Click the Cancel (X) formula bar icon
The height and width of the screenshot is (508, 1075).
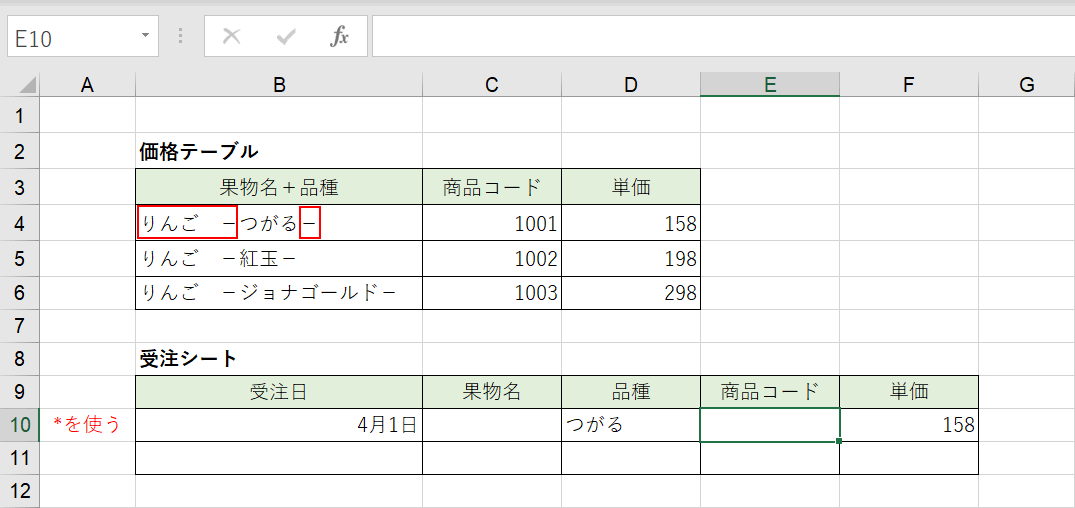(232, 37)
